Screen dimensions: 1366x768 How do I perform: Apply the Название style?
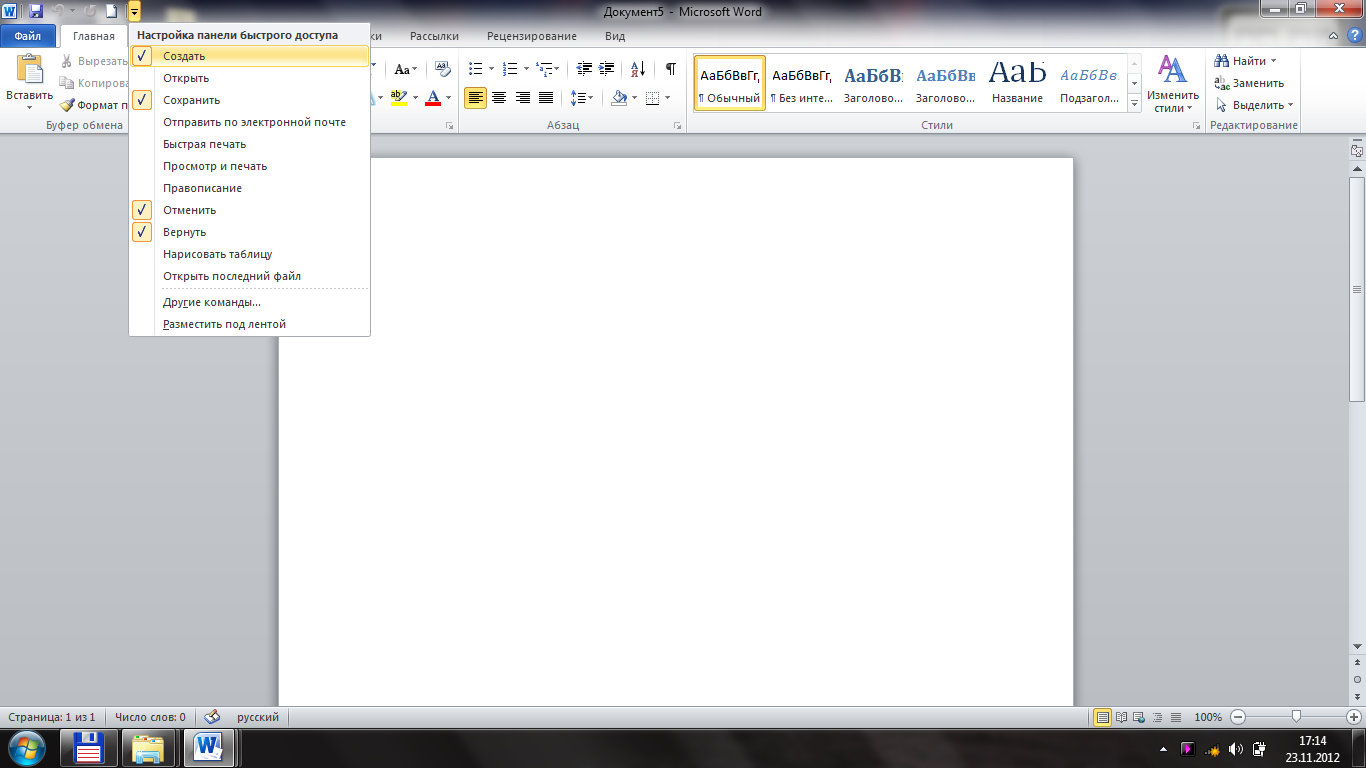(1018, 83)
